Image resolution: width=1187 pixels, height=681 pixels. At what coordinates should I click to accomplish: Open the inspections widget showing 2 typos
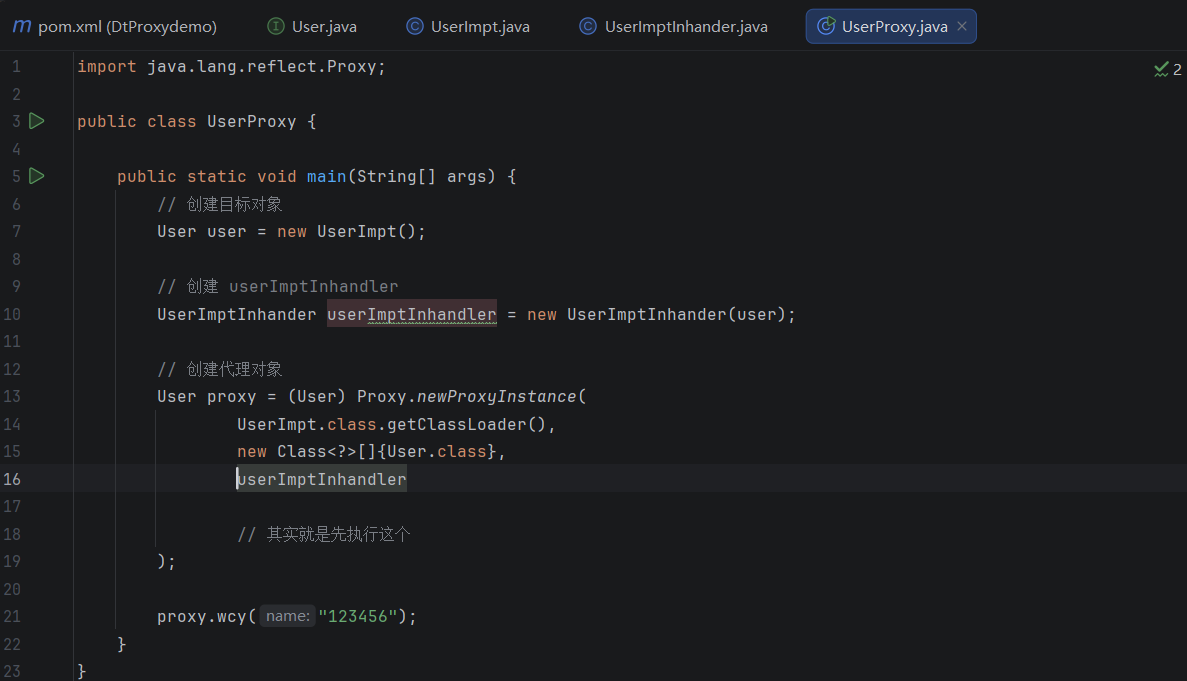click(1167, 70)
